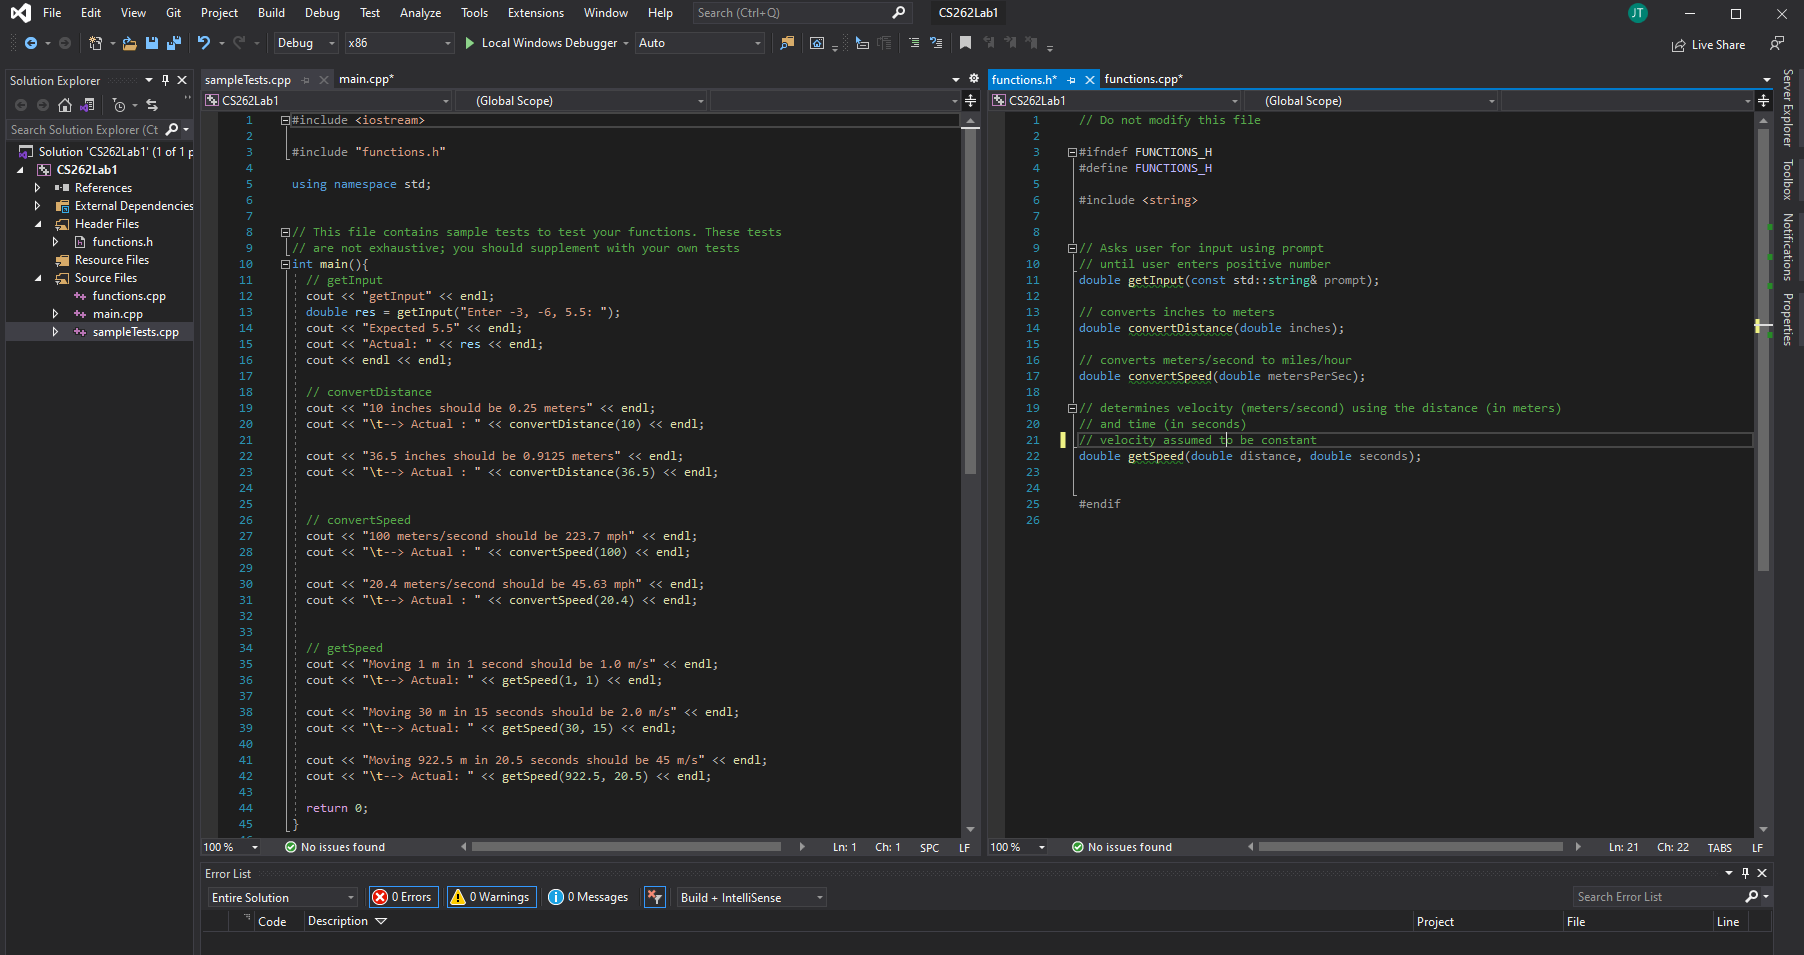Toggle the 0 Errors filter
Image resolution: width=1804 pixels, height=955 pixels.
[x=402, y=897]
